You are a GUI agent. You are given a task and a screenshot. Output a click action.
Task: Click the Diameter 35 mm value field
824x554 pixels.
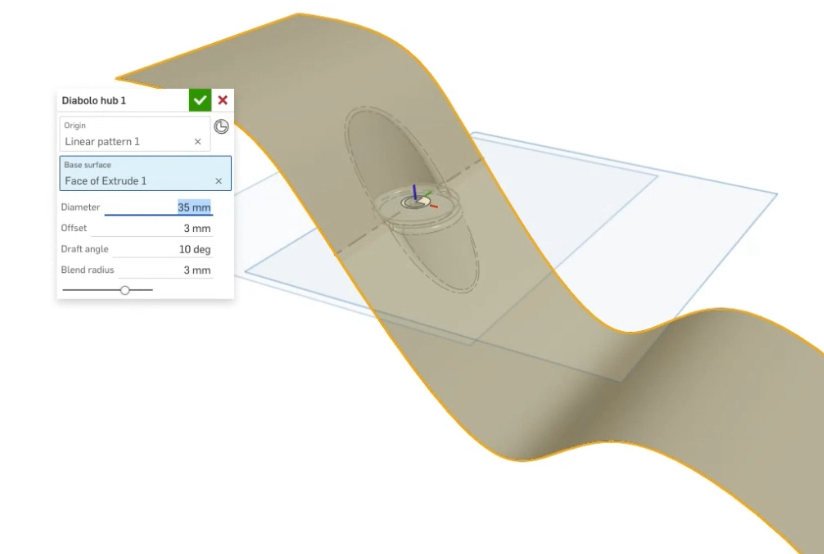158,208
